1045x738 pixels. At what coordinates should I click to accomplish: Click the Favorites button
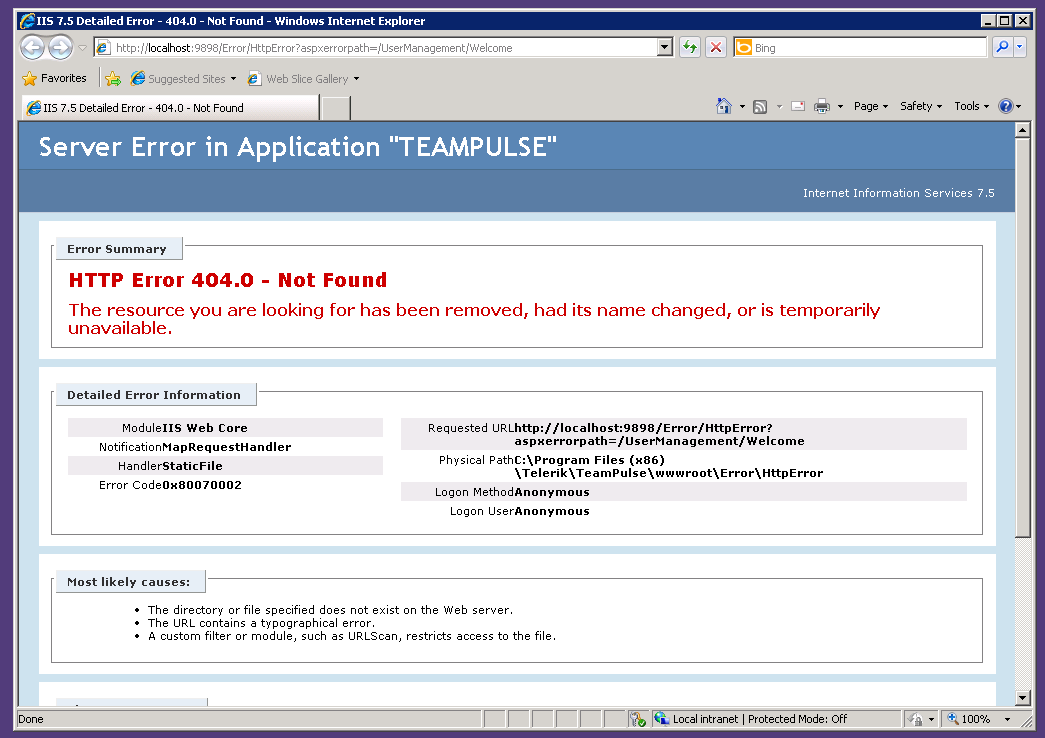[x=54, y=78]
